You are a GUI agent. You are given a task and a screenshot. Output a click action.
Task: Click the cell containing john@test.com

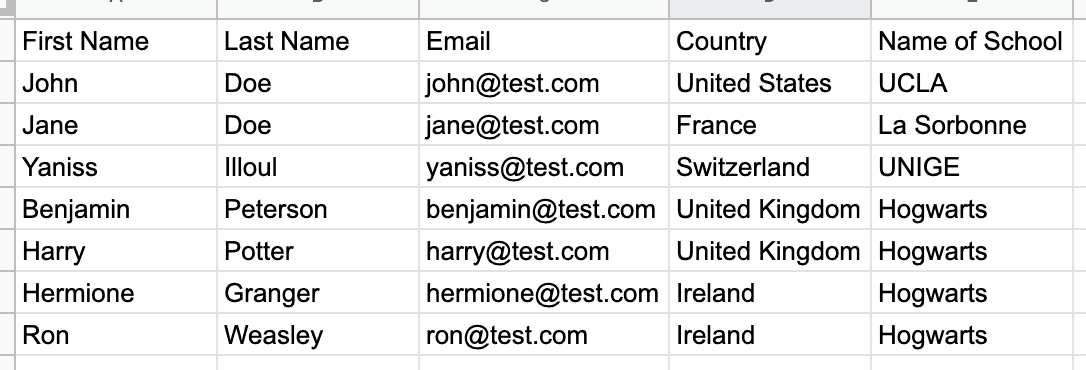(x=544, y=83)
